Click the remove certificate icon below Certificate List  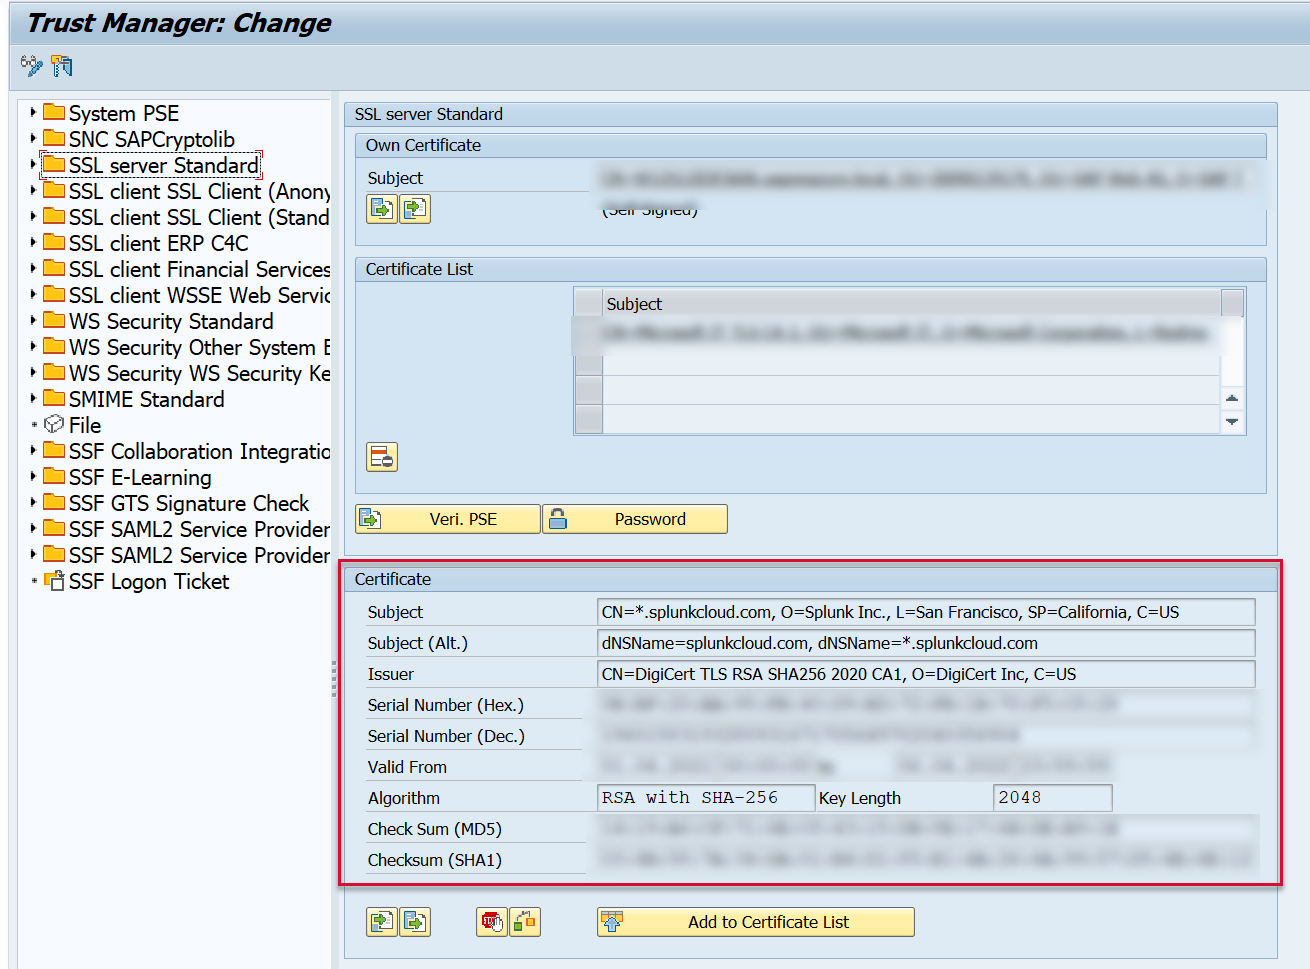point(382,457)
